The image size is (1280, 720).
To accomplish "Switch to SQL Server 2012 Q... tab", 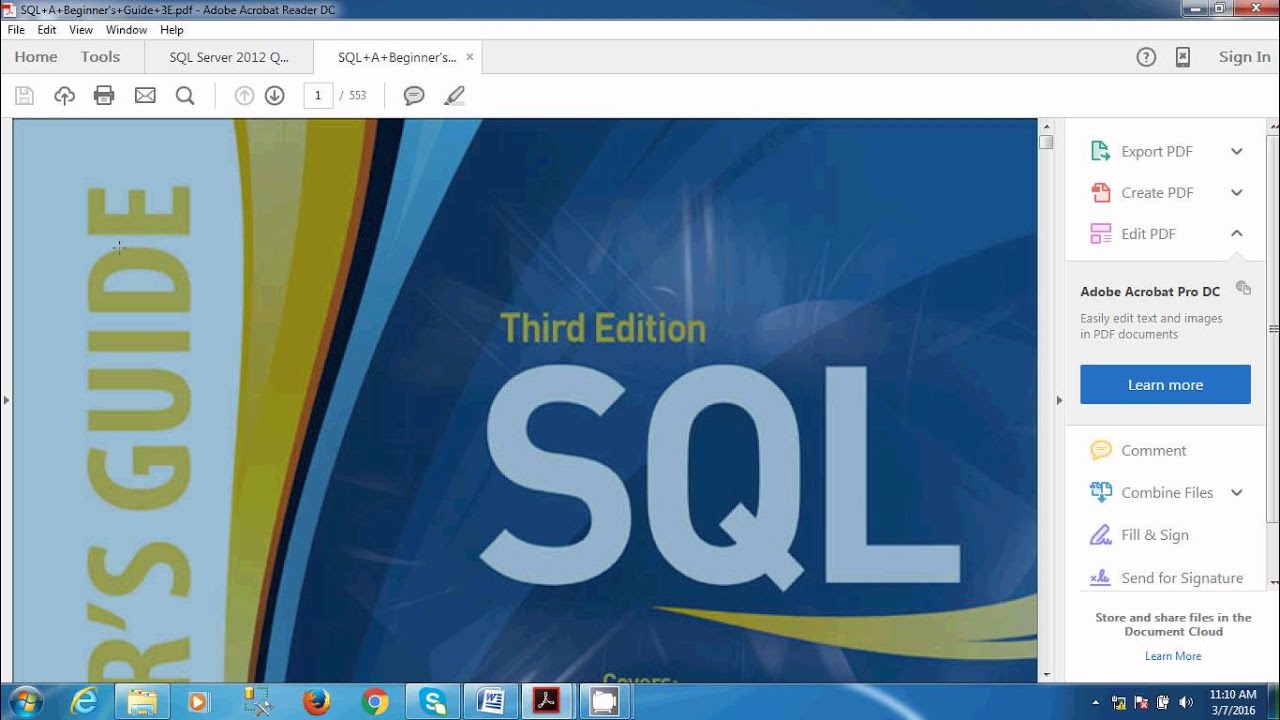I will [x=229, y=57].
